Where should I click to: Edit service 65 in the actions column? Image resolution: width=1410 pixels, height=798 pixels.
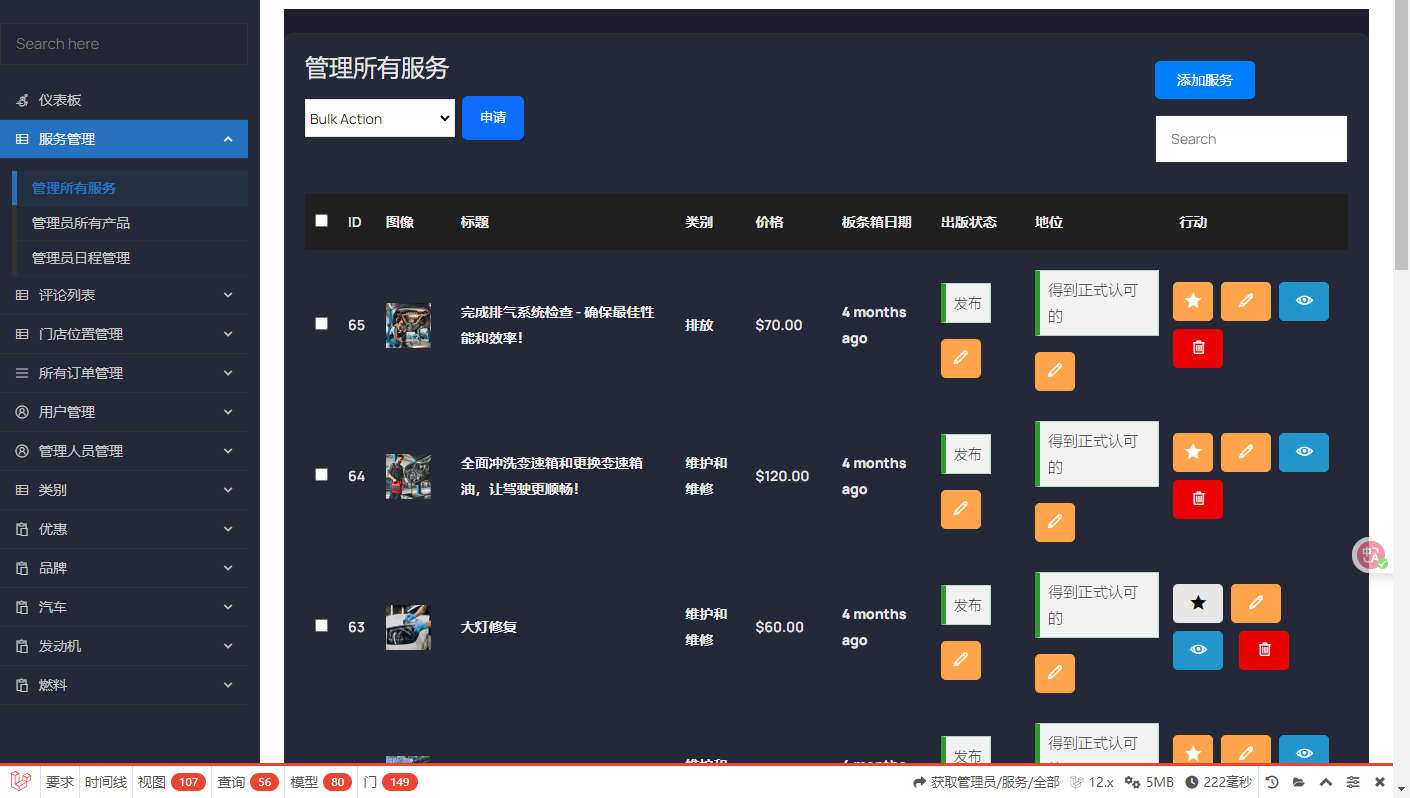point(1246,301)
